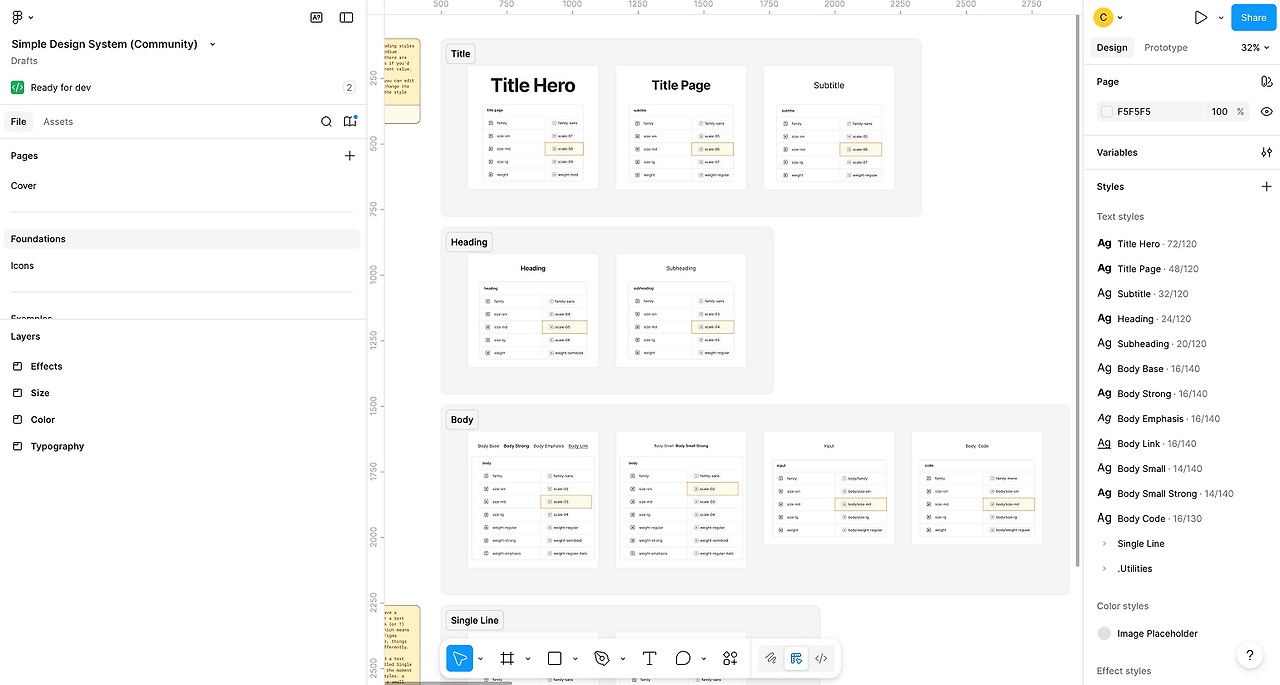Switch to Draw mode icon
The image size is (1280, 685).
click(770, 658)
